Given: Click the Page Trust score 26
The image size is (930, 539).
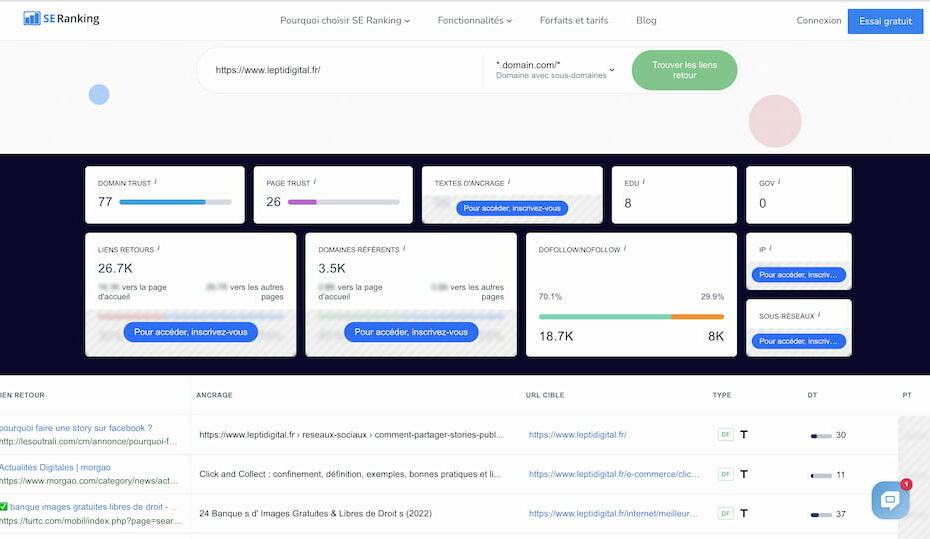Looking at the screenshot, I should (273, 202).
